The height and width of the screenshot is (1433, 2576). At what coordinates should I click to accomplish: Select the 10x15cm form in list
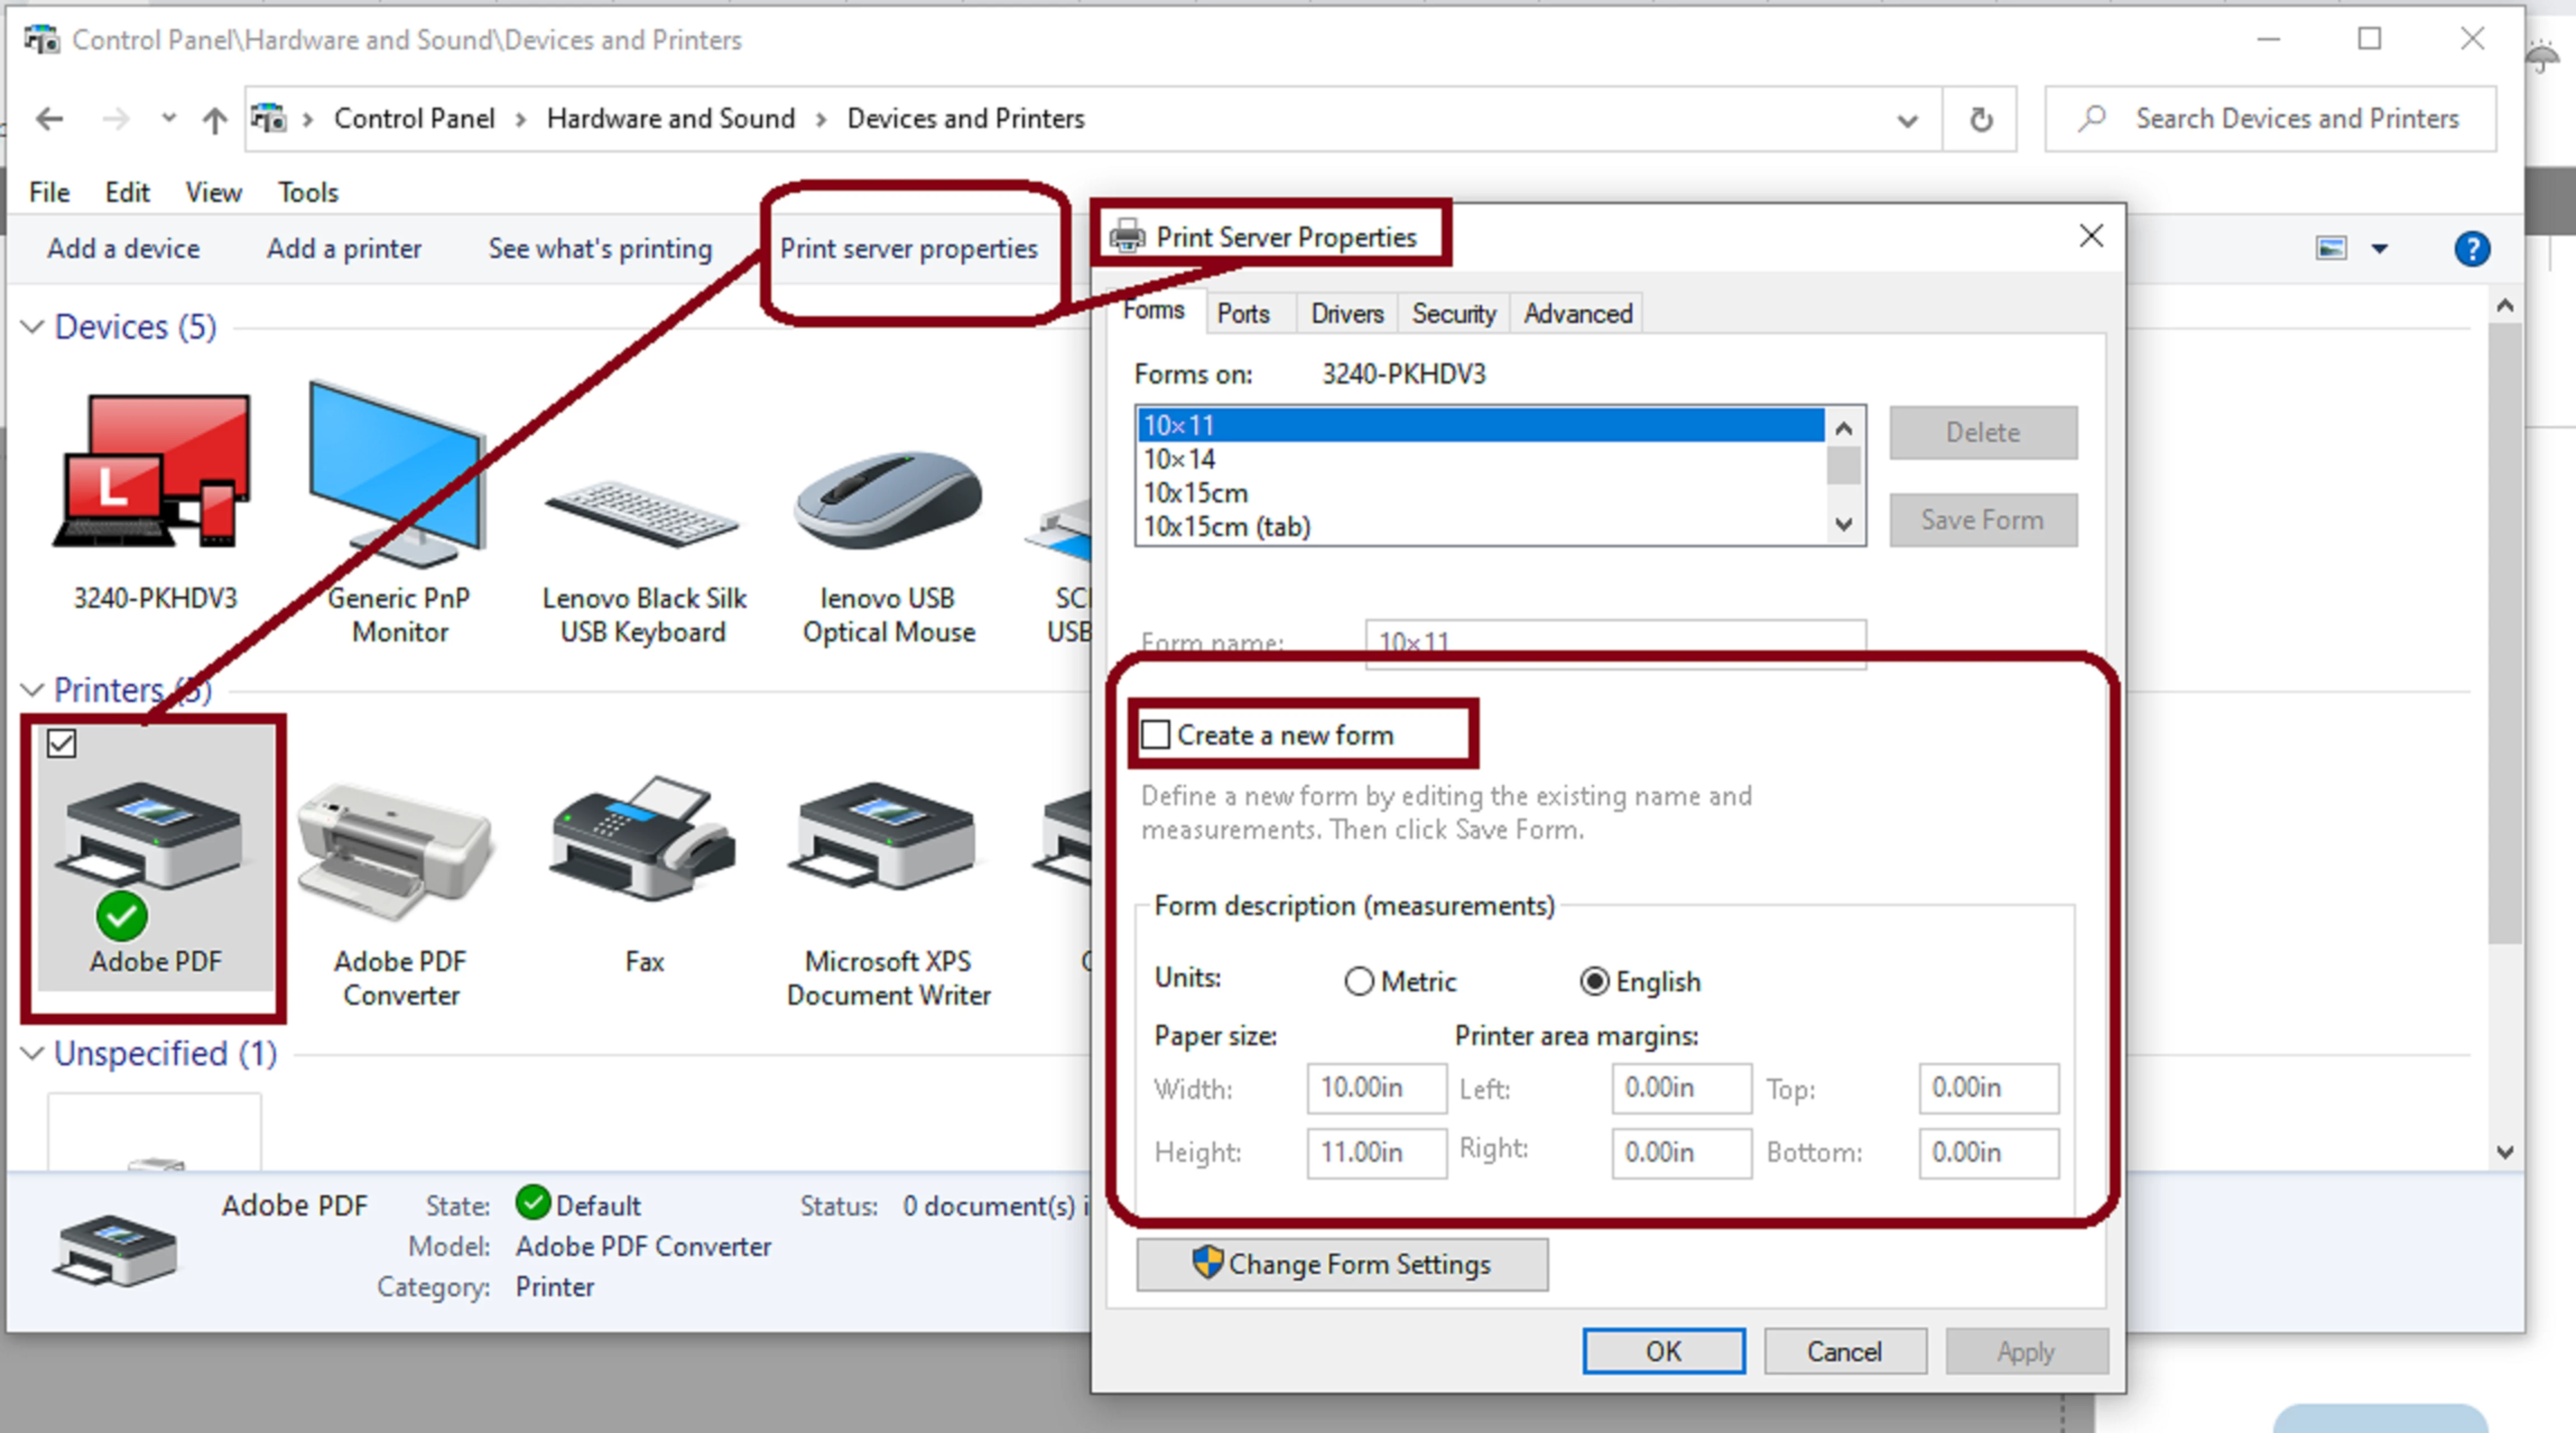[x=1196, y=493]
